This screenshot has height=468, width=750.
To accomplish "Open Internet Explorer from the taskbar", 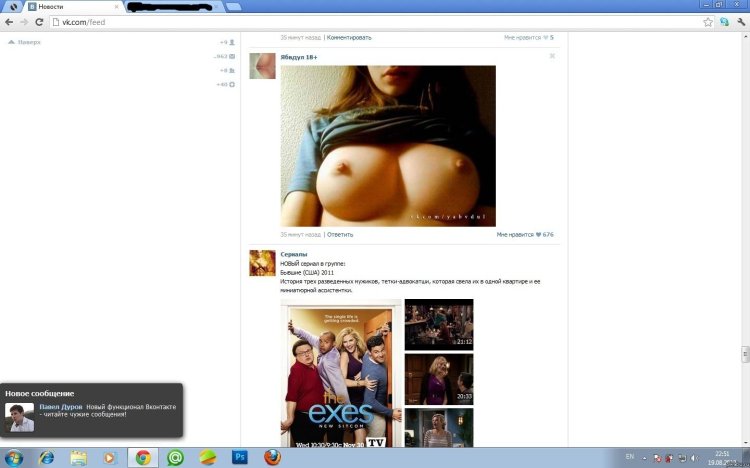I will (46, 457).
